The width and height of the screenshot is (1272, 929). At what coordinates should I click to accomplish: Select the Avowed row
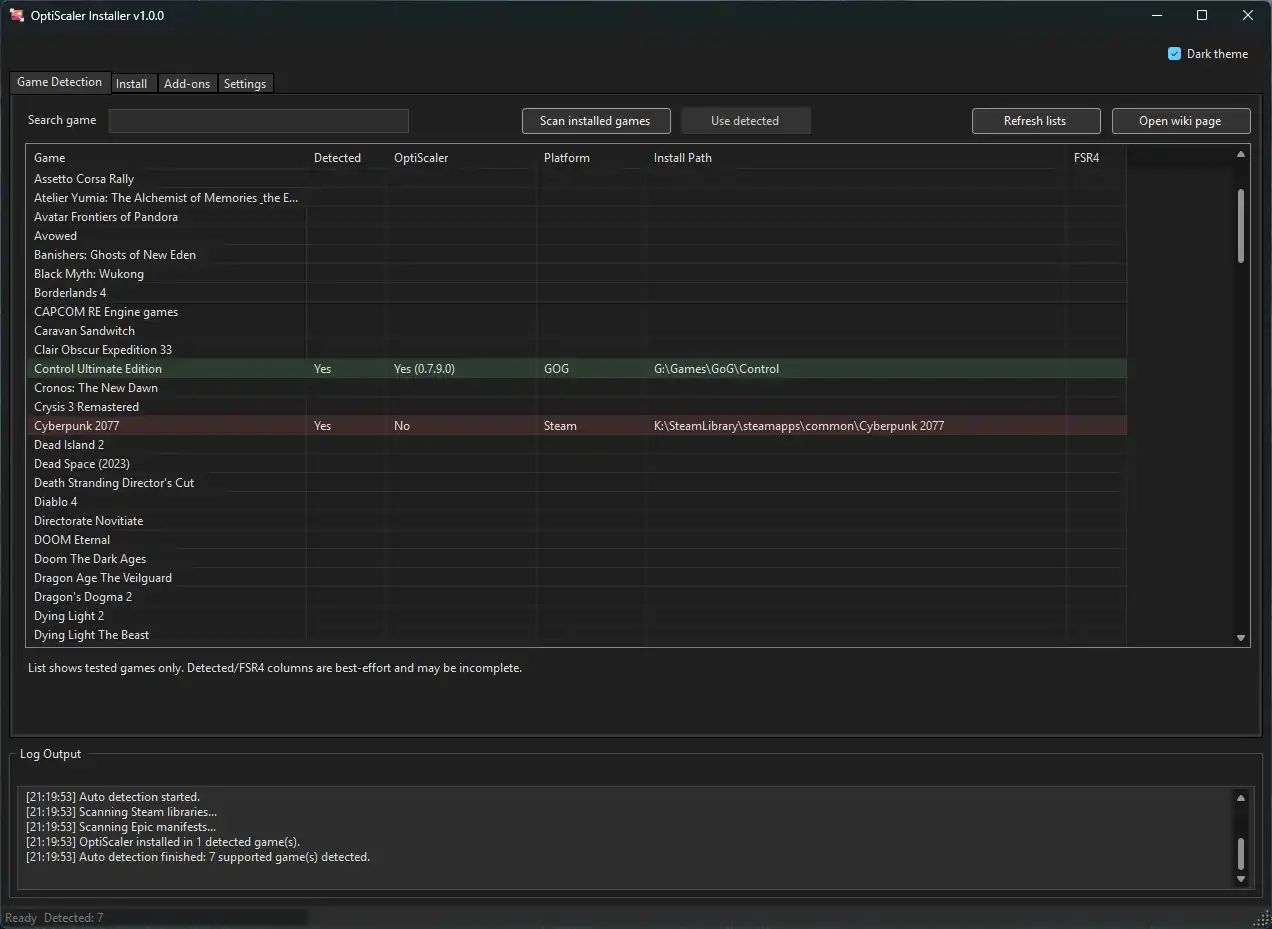[x=576, y=236]
